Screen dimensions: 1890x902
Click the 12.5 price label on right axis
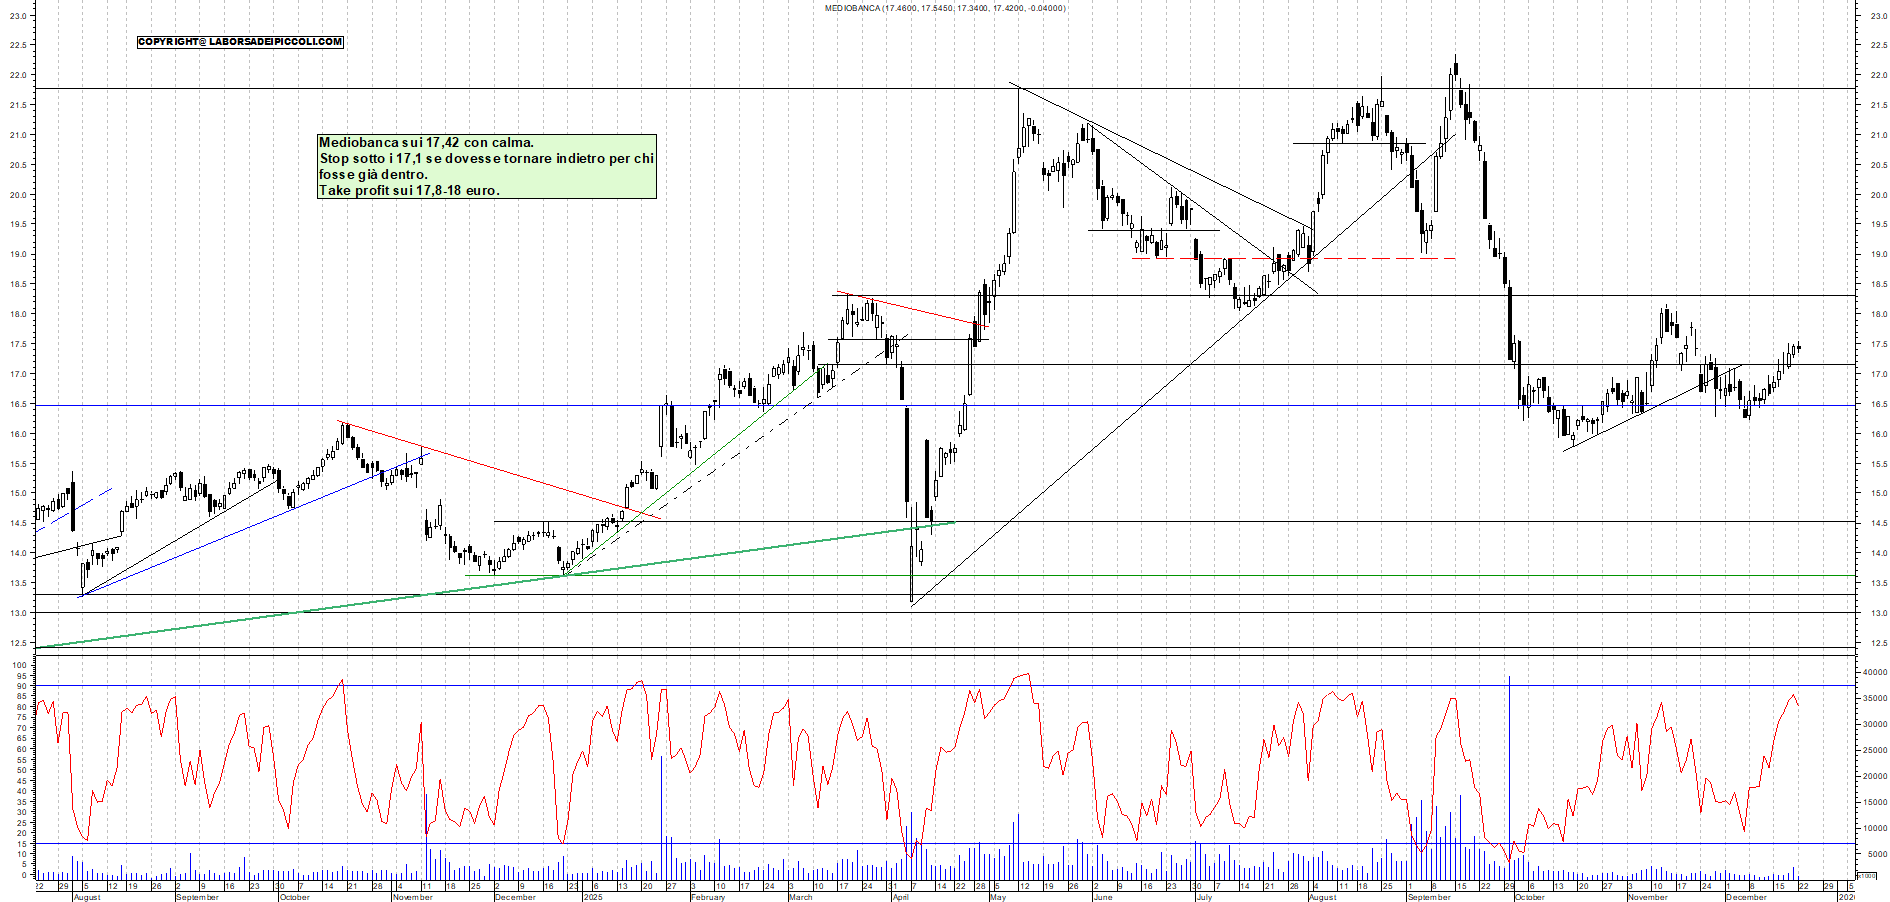tap(1878, 643)
